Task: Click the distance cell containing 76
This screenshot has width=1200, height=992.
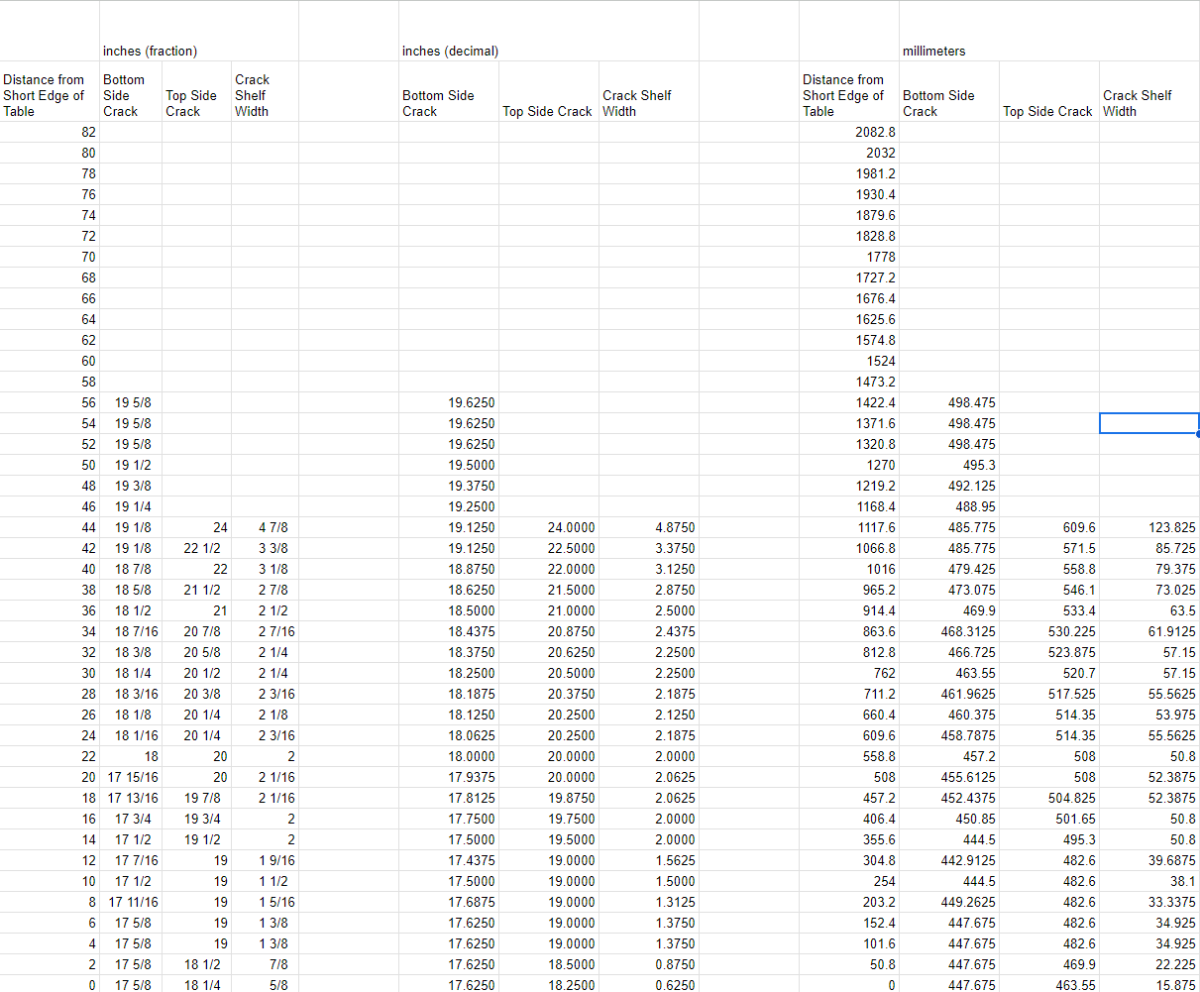Action: (49, 195)
